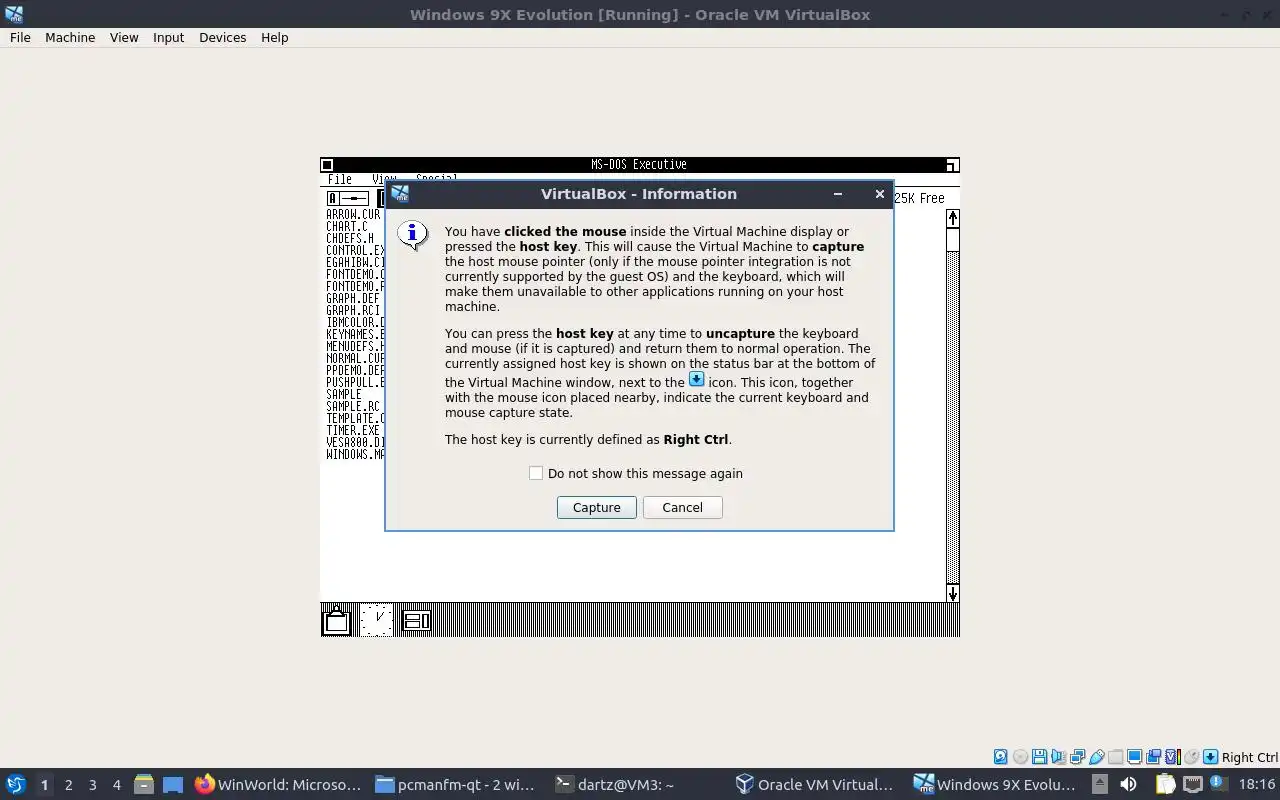Open the View menu of VirtualBox
Image resolution: width=1280 pixels, height=800 pixels.
[124, 37]
